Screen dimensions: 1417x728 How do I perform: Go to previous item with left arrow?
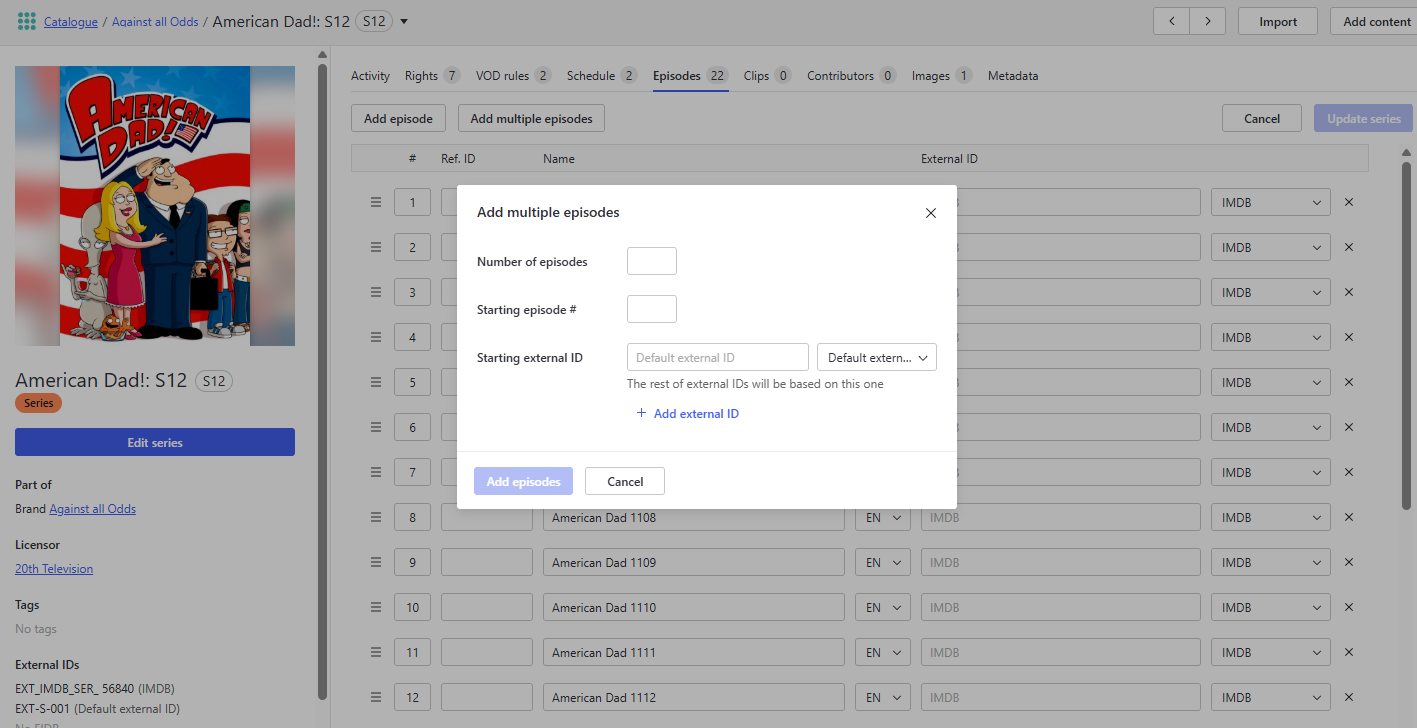[x=1171, y=21]
